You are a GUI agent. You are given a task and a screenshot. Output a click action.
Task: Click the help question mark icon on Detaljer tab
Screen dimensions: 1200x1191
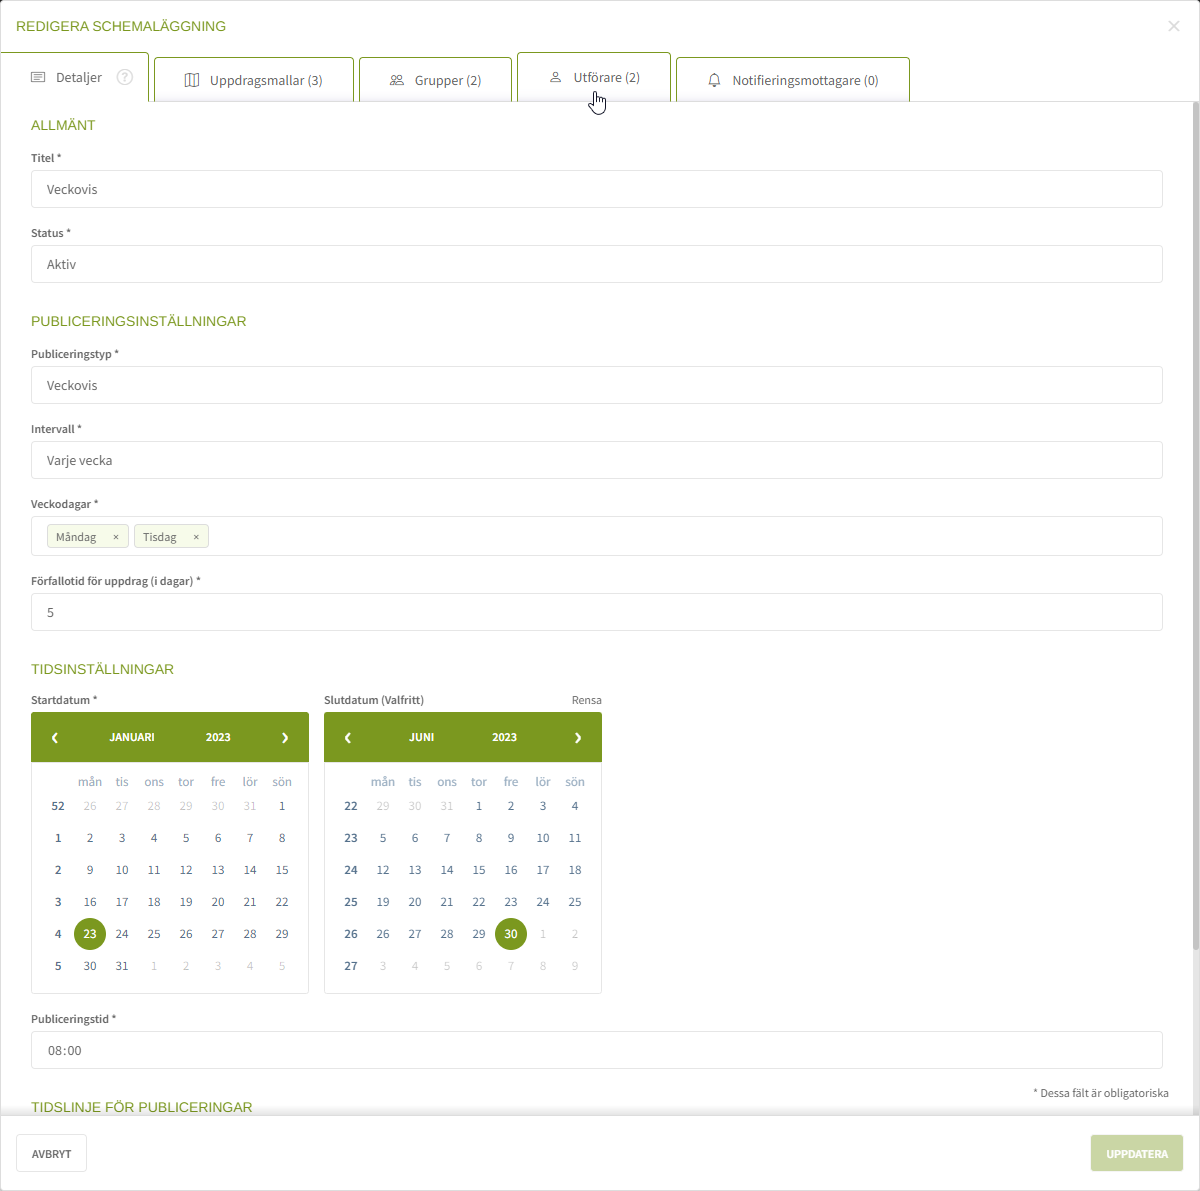click(125, 77)
